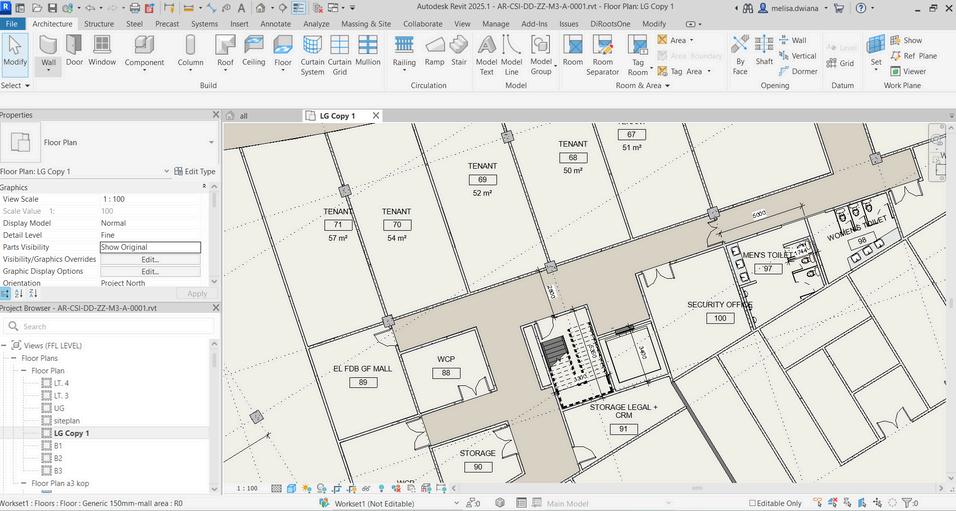Viewport: 956px width, 511px height.
Task: Click the Save icon in quick access toolbar
Action: coord(50,8)
